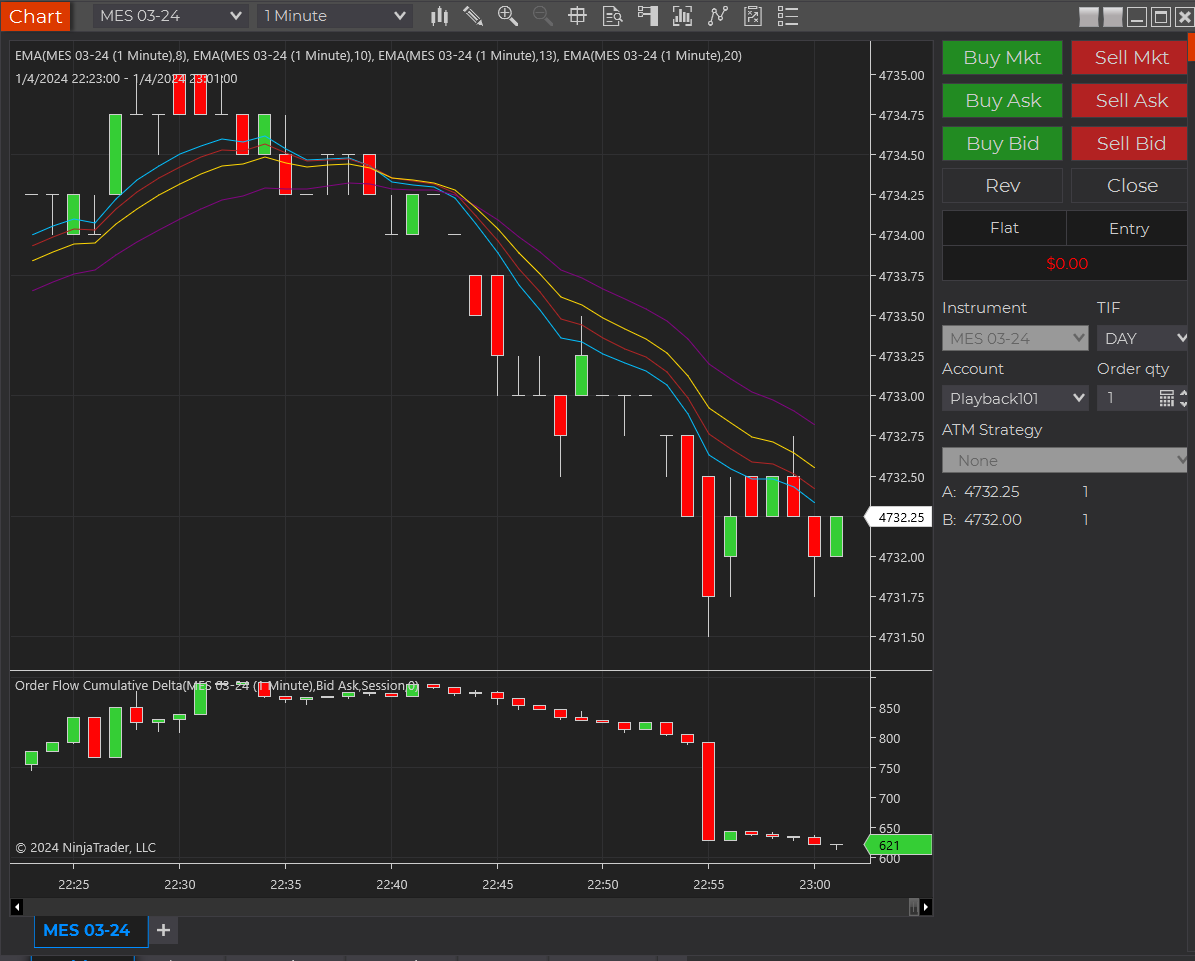Click the Entry position cell
The image size is (1195, 961).
(x=1128, y=229)
